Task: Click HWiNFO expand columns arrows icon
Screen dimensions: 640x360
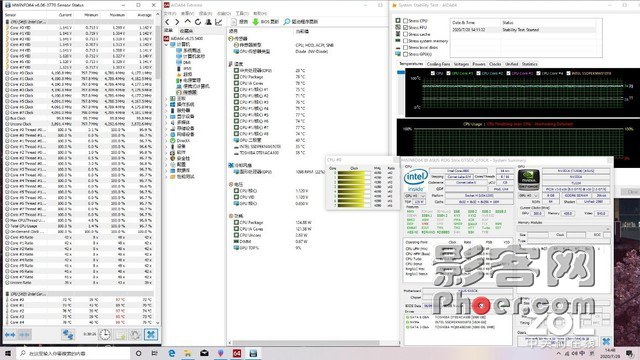Action: click(10, 335)
